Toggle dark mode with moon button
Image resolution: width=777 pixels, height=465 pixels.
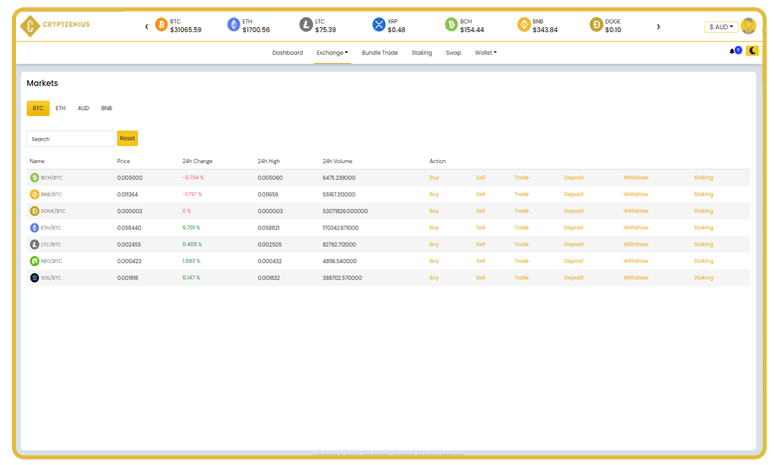(752, 51)
